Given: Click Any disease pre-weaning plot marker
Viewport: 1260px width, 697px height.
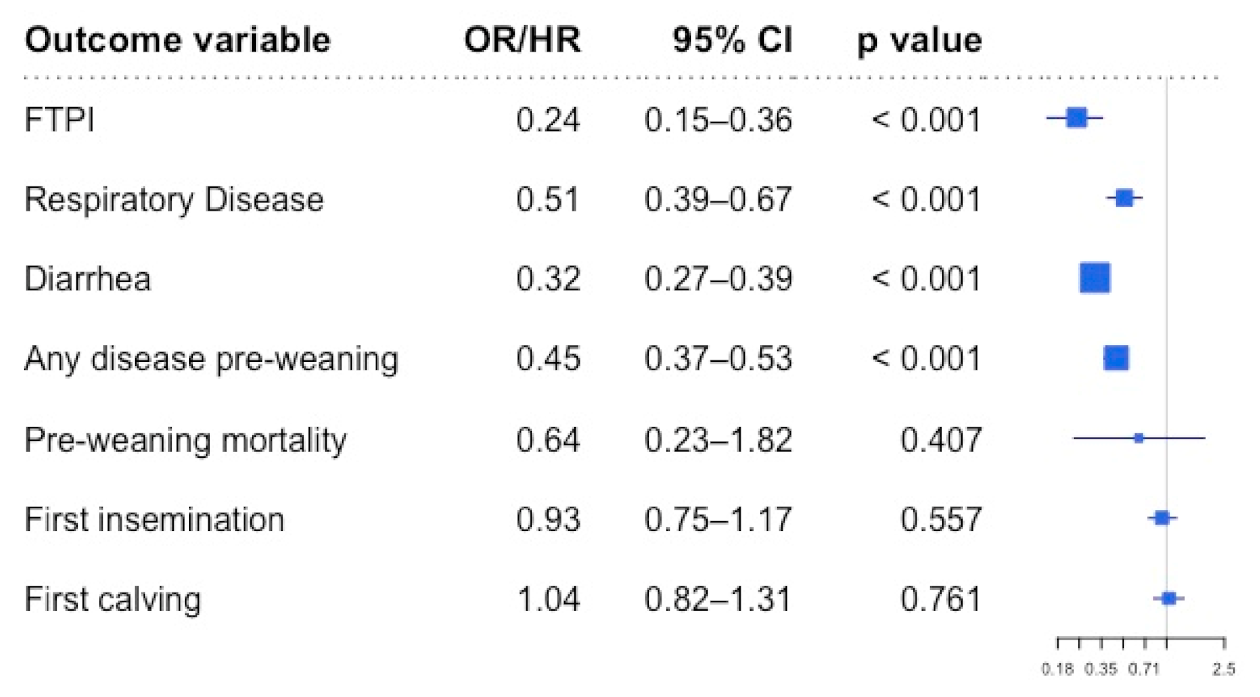Looking at the screenshot, I should tap(1116, 358).
